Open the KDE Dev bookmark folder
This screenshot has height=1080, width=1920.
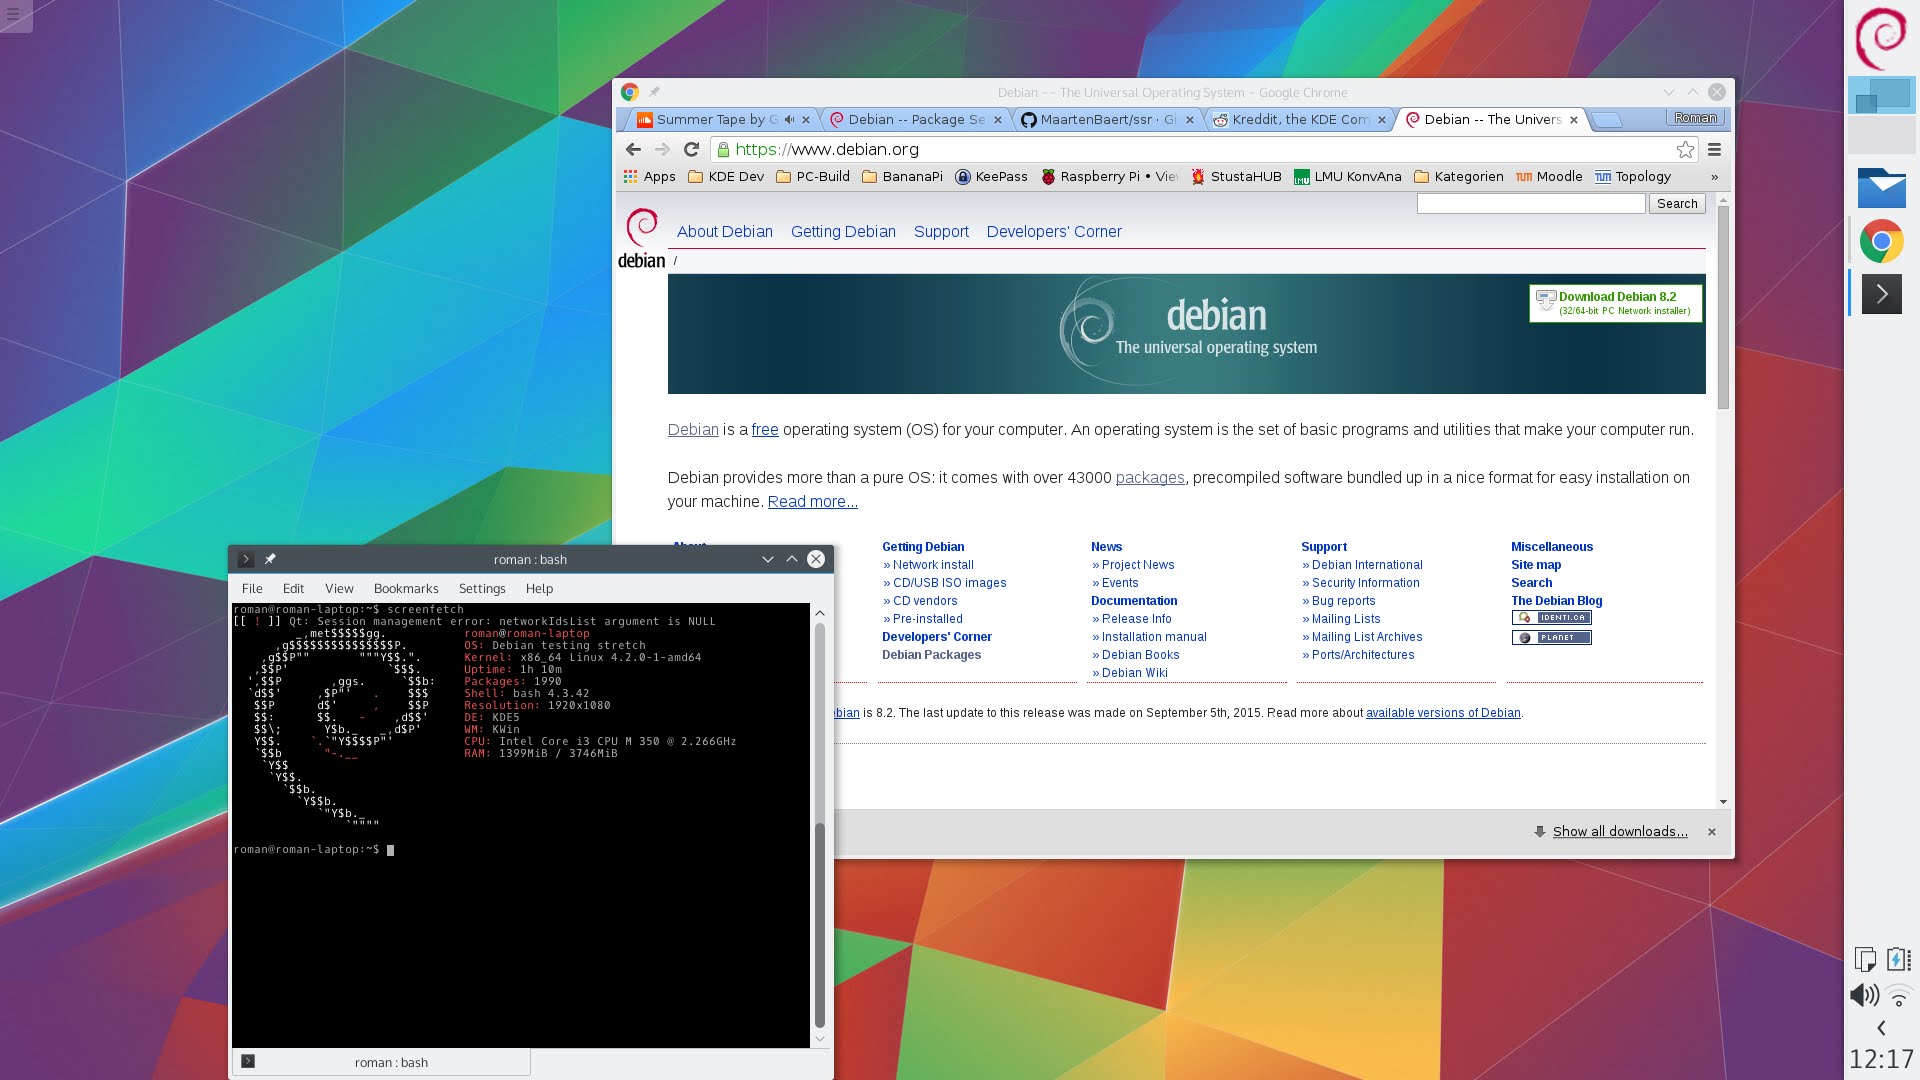(726, 176)
